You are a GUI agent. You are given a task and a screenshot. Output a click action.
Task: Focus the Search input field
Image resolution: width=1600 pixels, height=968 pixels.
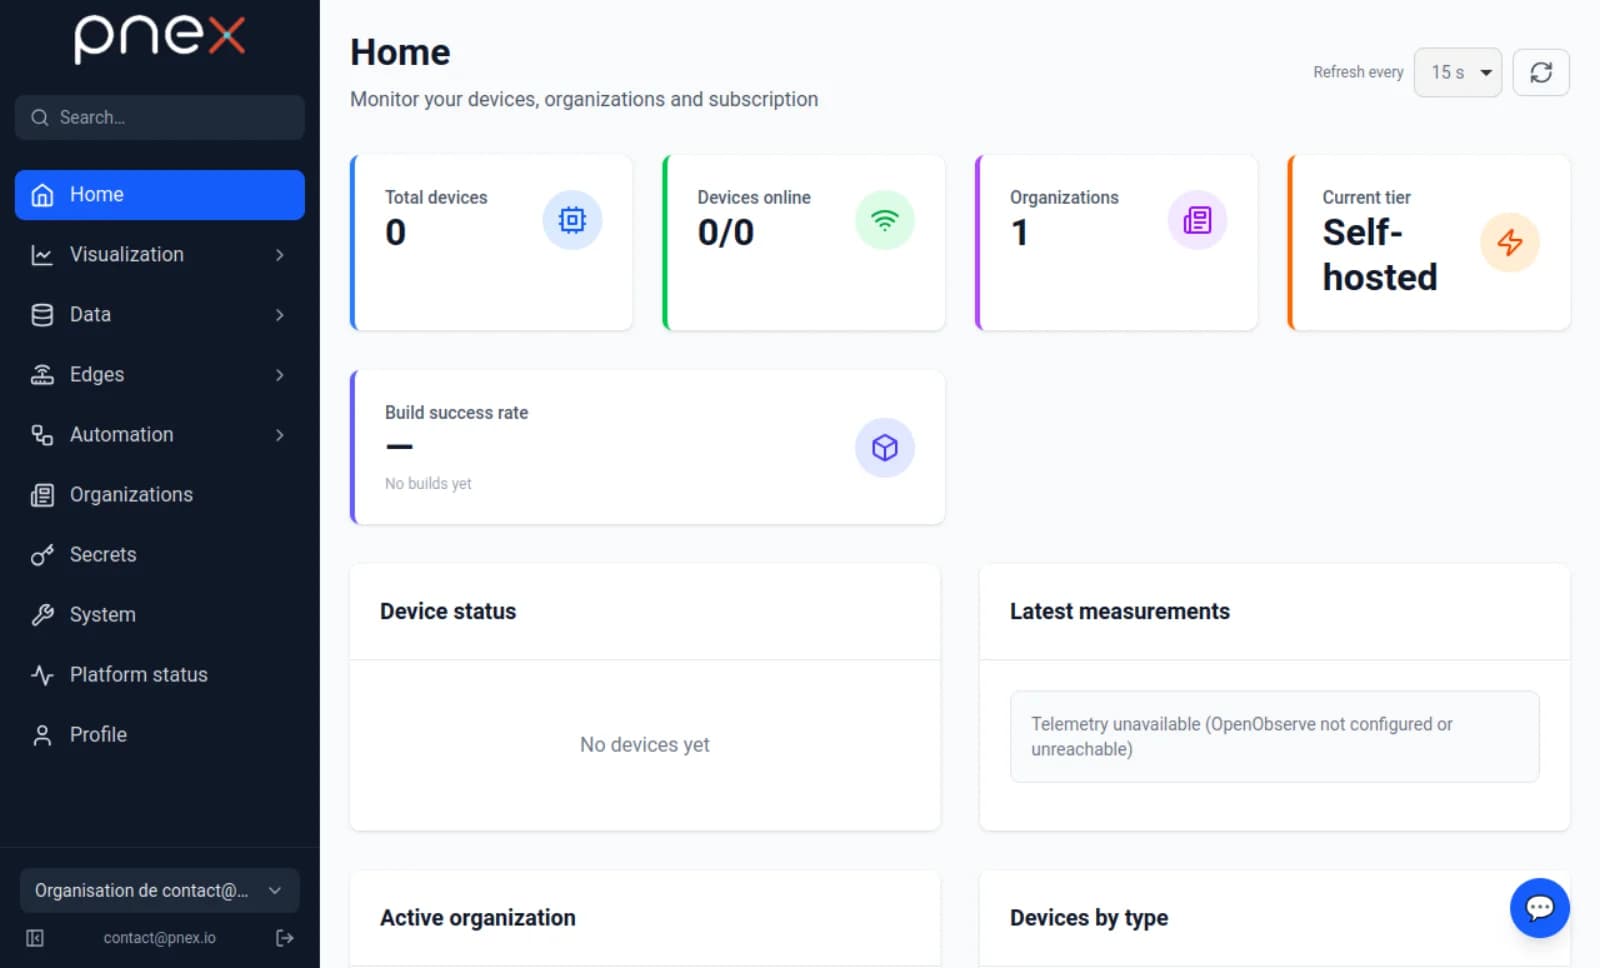coord(160,117)
